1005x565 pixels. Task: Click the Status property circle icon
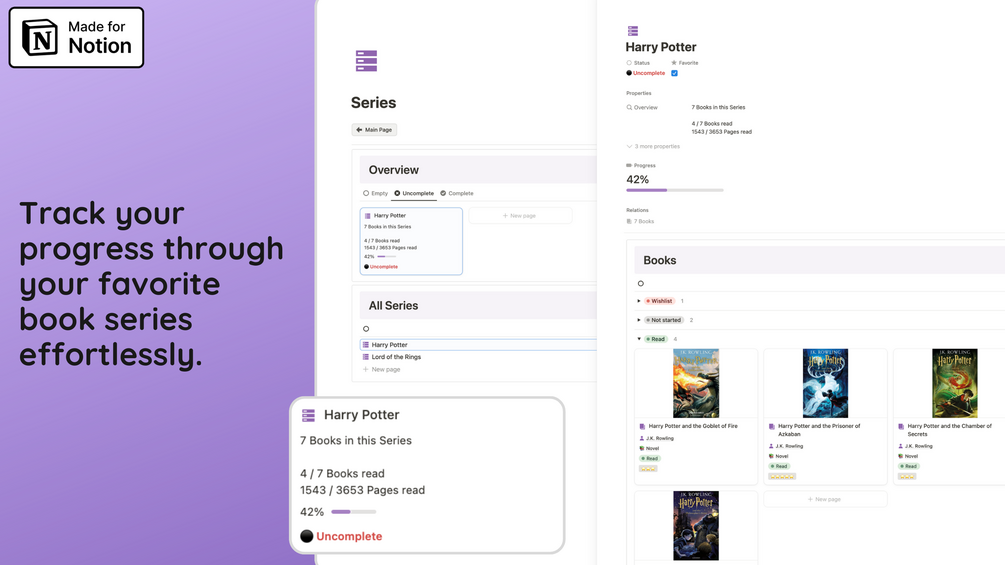pyautogui.click(x=629, y=63)
